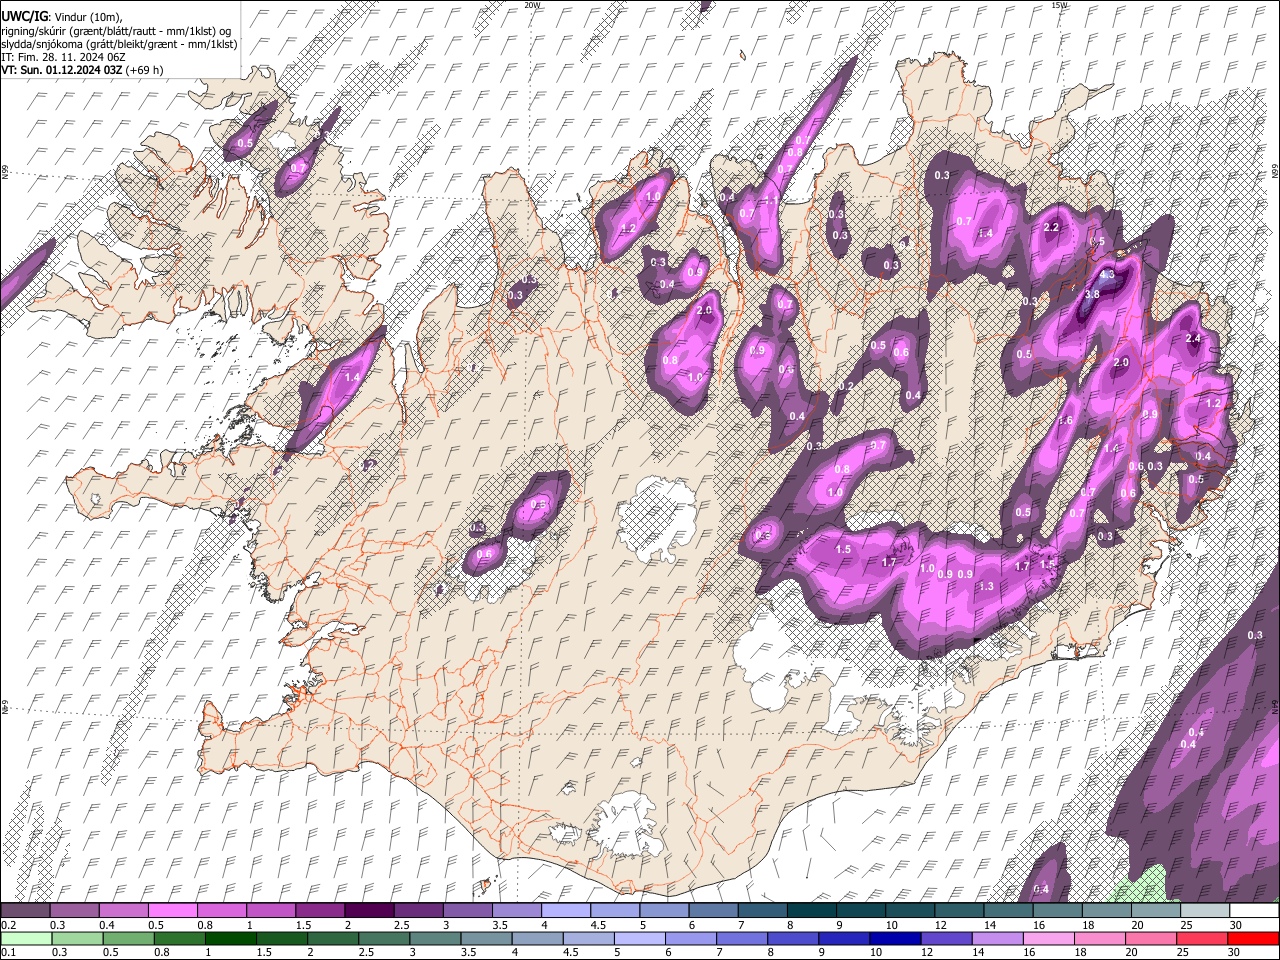This screenshot has width=1280, height=960.
Task: Click the '2.4' precipitation value in the east
Action: click(x=1192, y=339)
